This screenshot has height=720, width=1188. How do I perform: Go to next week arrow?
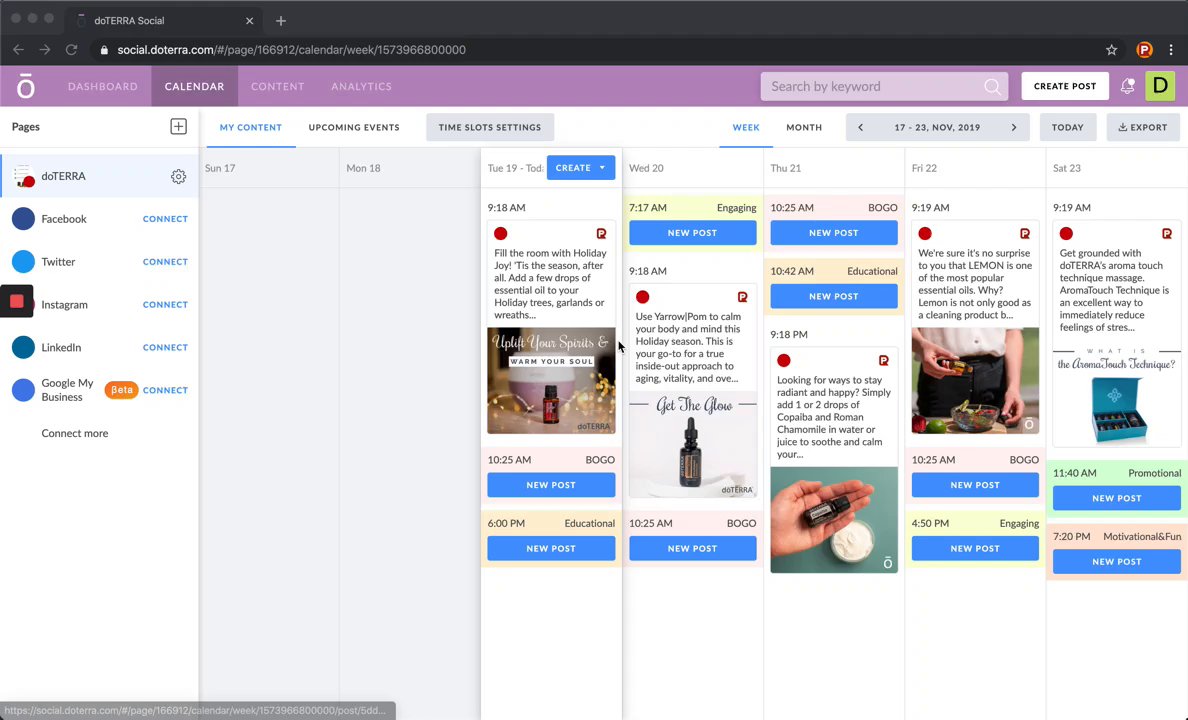[1014, 127]
